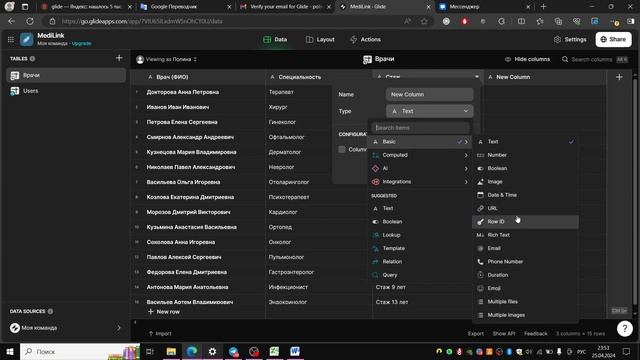Choose suggested Lookup type
Viewport: 640px width, 360px height.
click(420, 235)
